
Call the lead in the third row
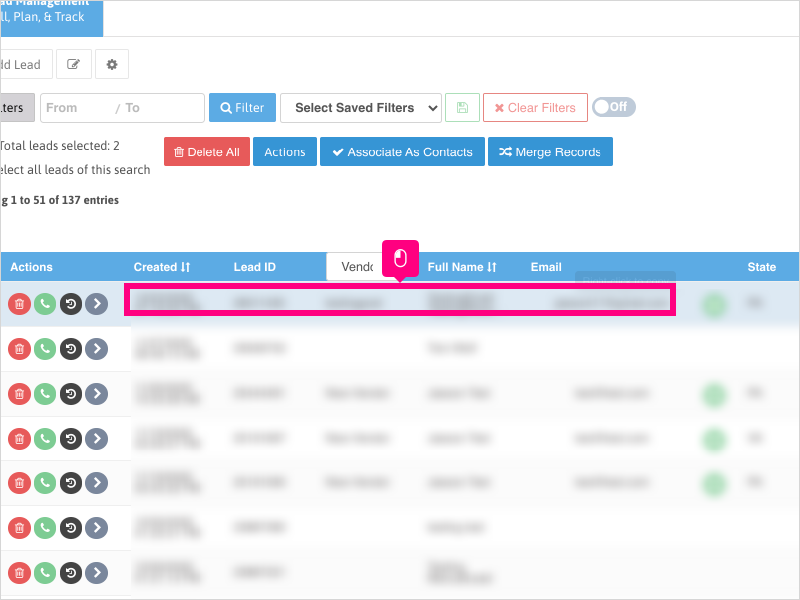coord(45,394)
